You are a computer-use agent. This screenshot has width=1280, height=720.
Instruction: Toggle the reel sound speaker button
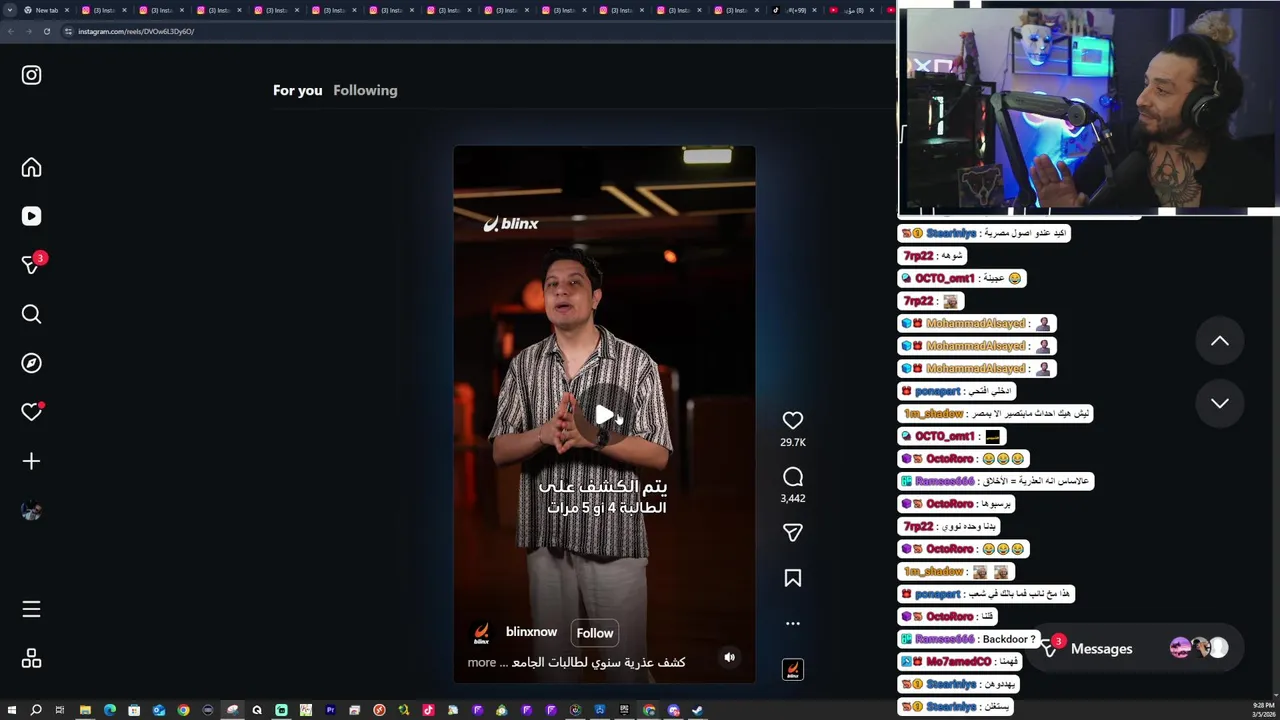point(729,657)
